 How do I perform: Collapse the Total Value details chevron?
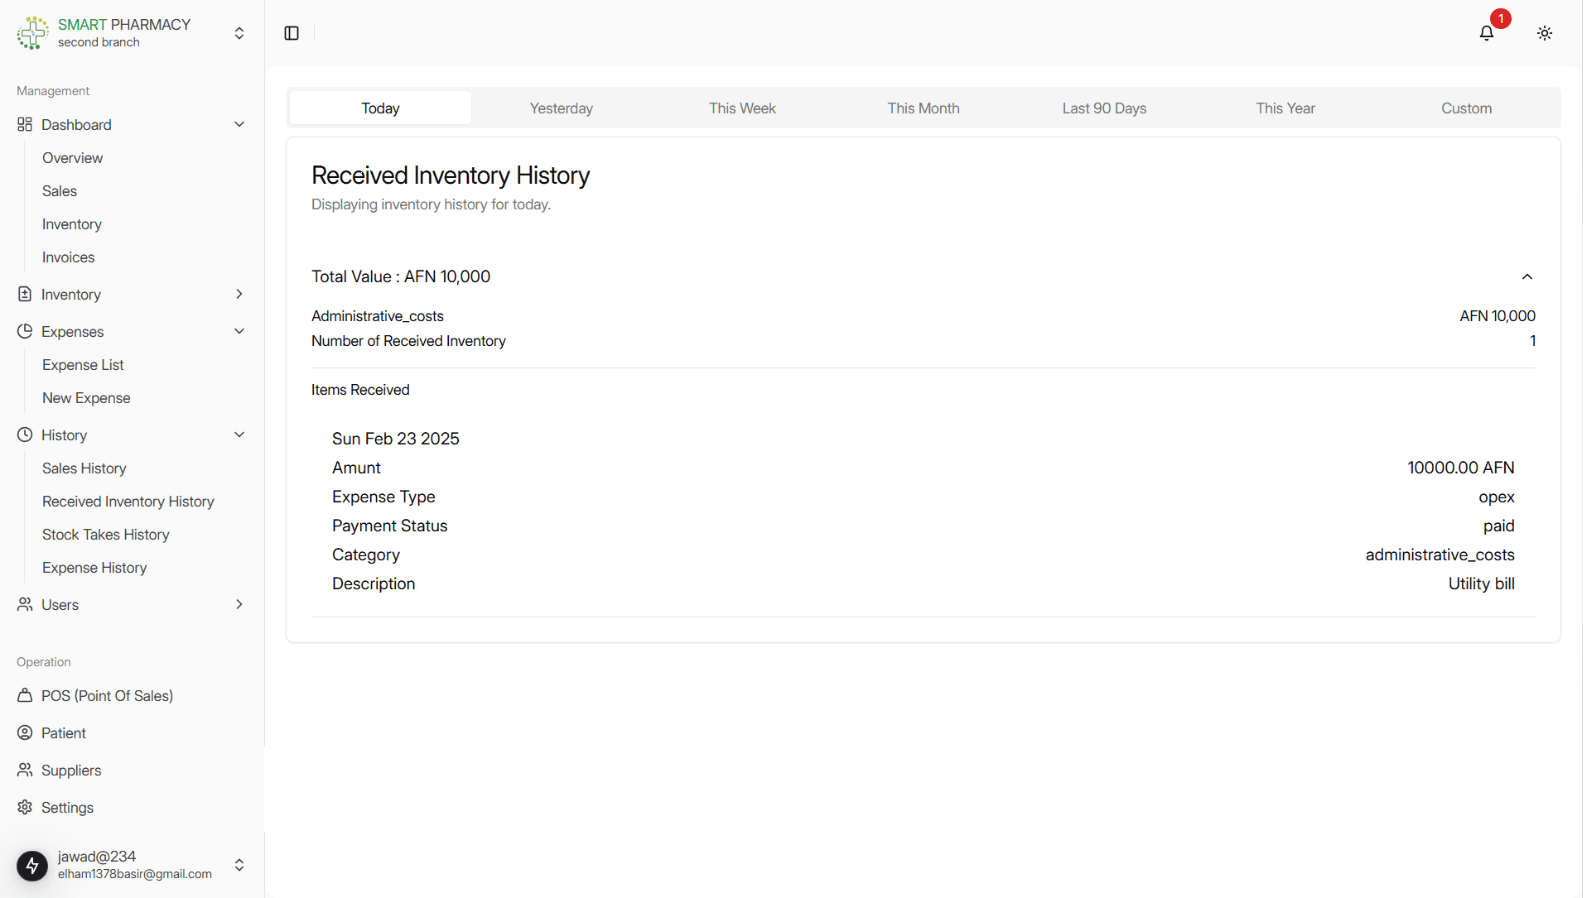(x=1526, y=277)
